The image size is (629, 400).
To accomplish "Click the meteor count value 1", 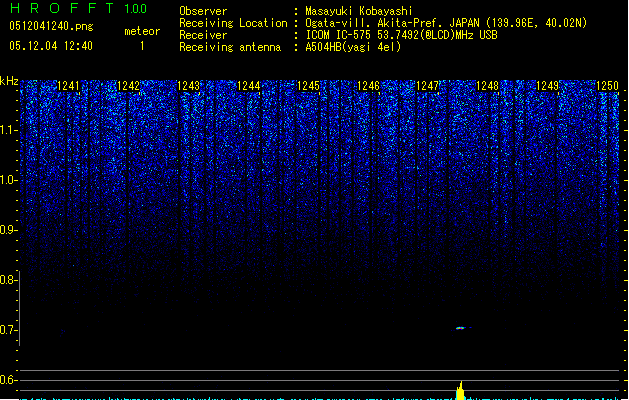I will click(x=142, y=46).
